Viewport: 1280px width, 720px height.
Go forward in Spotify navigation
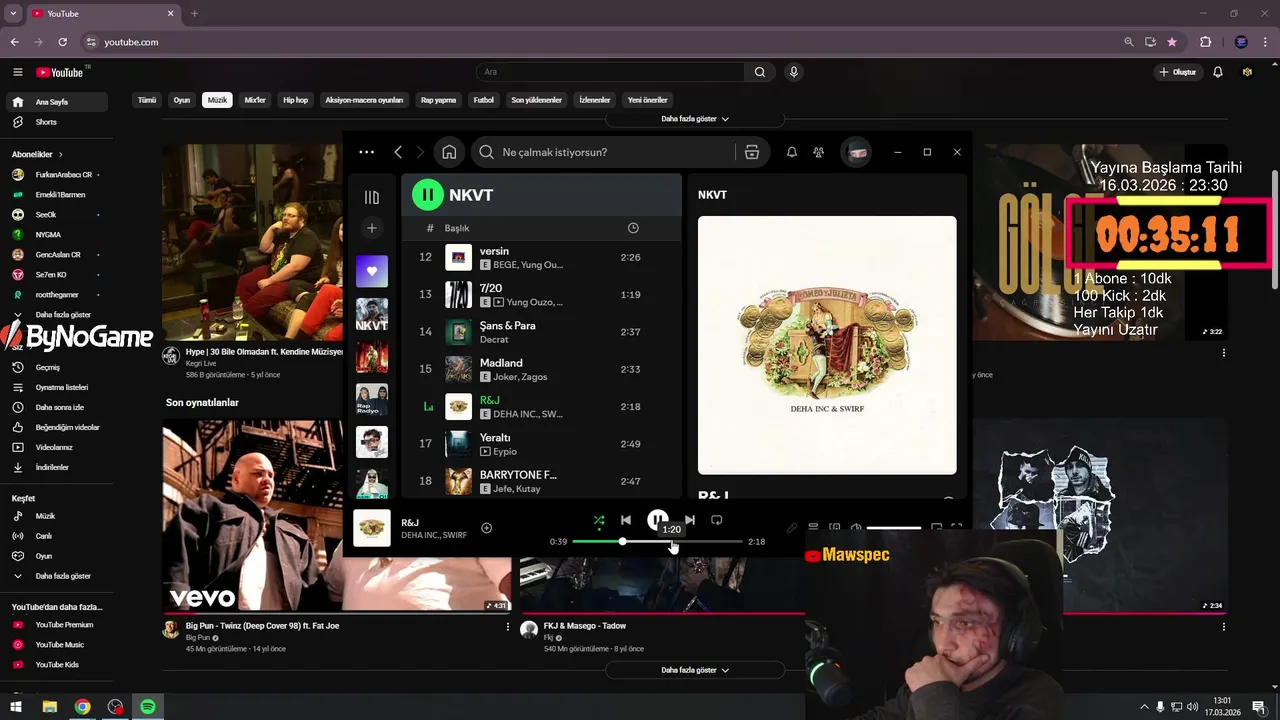pyautogui.click(x=420, y=152)
